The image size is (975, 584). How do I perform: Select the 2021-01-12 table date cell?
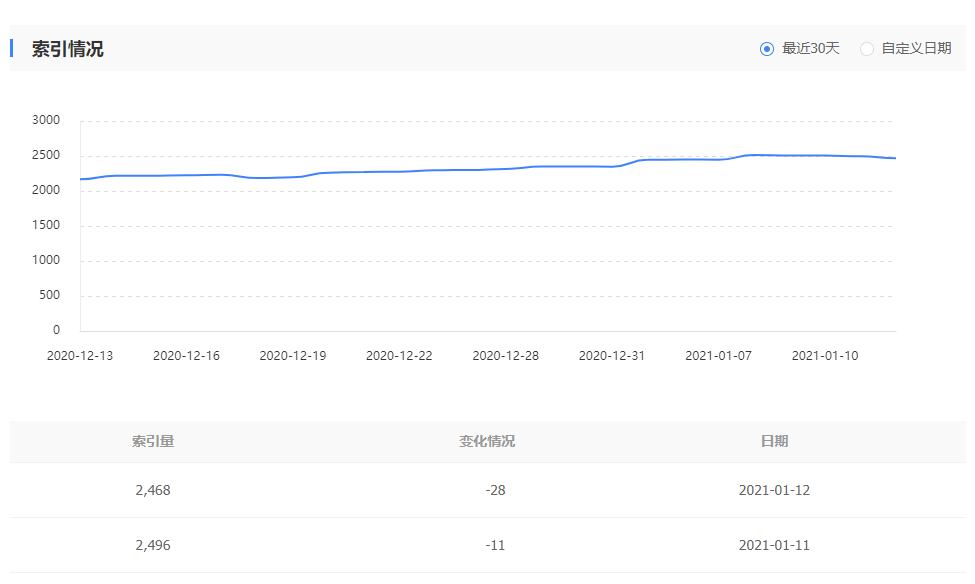click(774, 490)
